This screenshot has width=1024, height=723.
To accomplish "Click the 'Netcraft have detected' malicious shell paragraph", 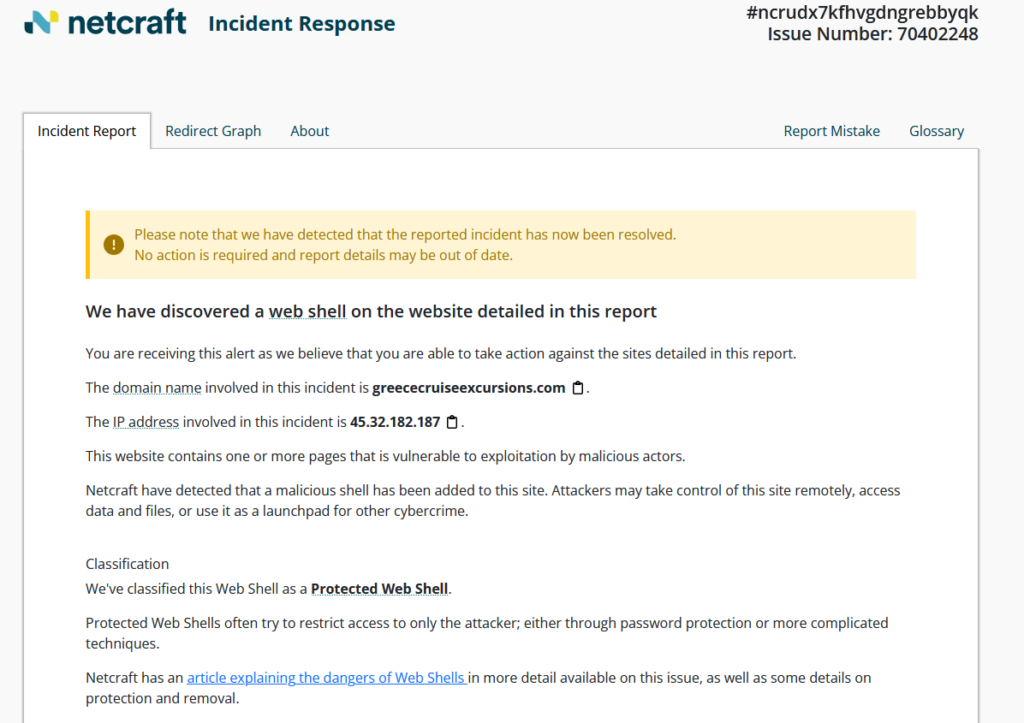I will click(x=493, y=500).
